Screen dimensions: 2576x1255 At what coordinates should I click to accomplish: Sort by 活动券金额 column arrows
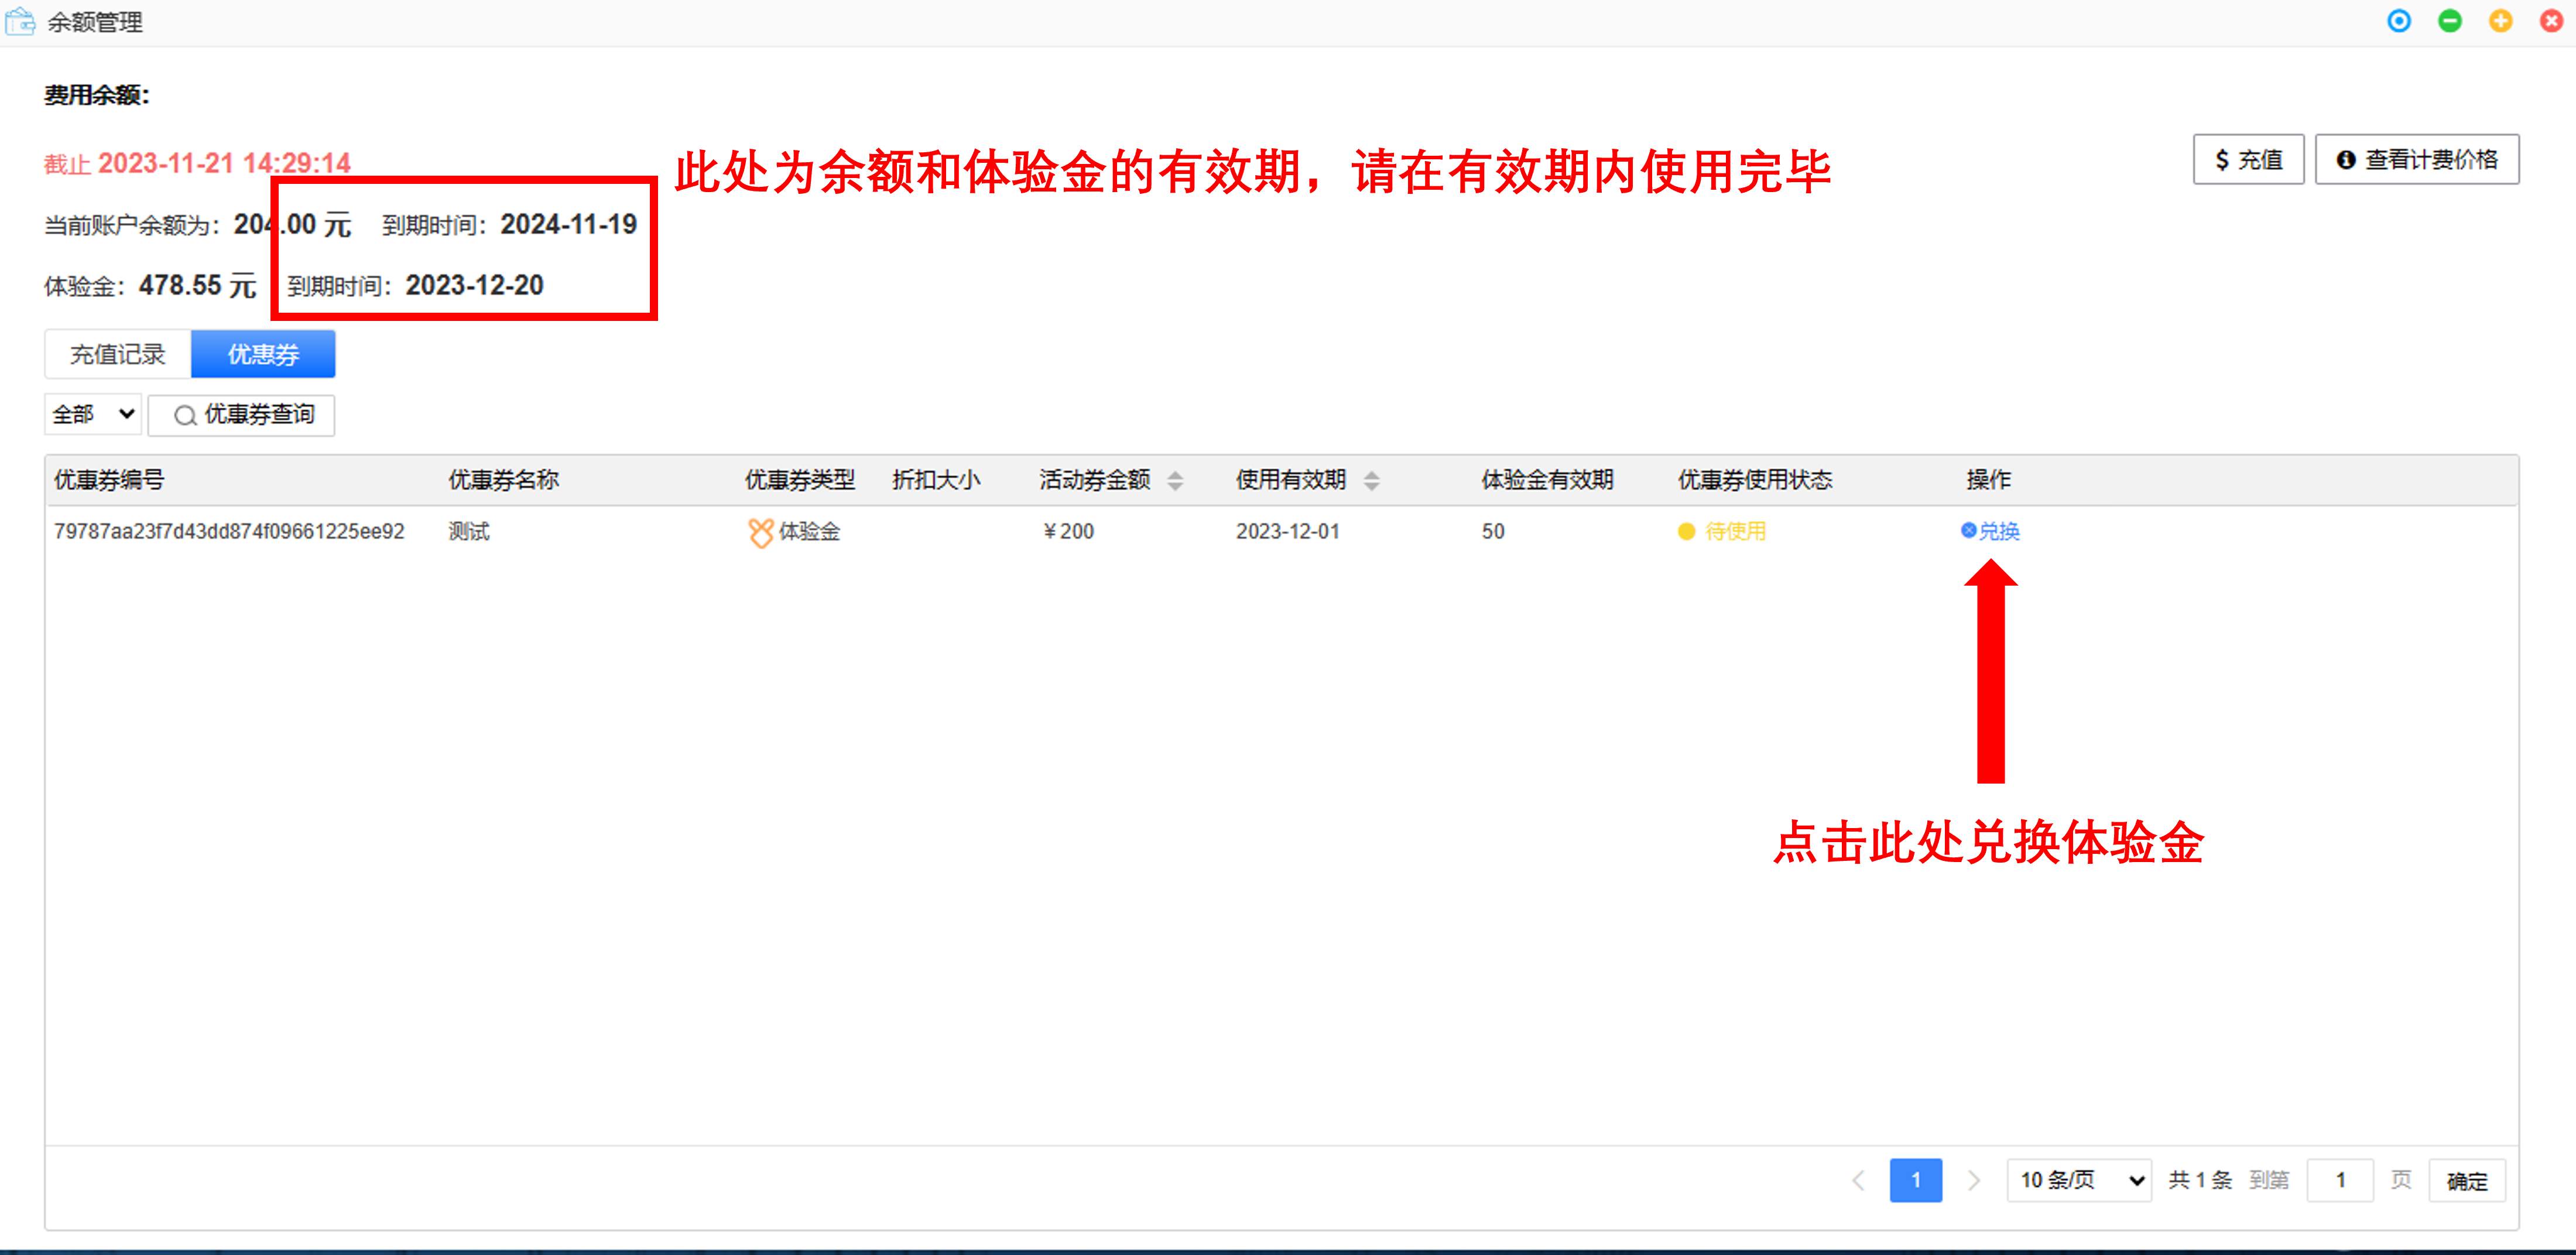(1175, 480)
